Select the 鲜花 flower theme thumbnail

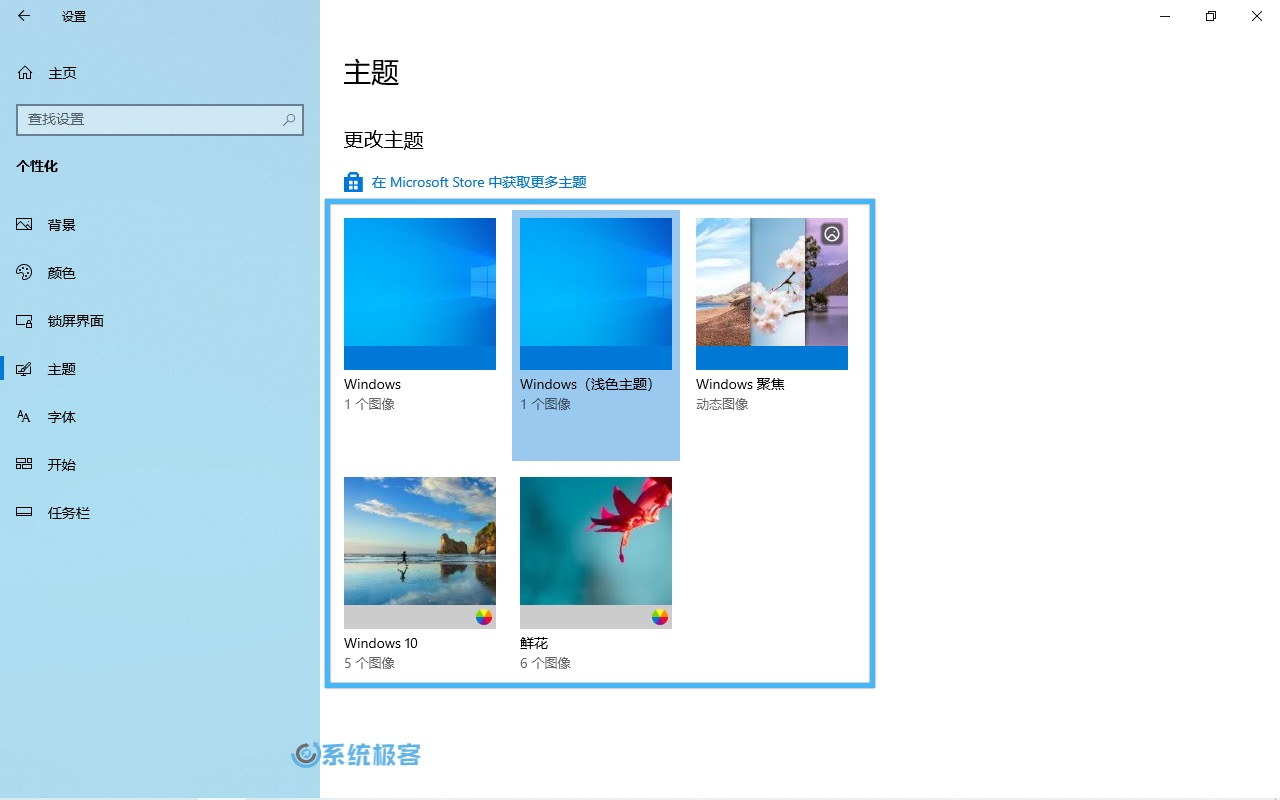tap(596, 553)
